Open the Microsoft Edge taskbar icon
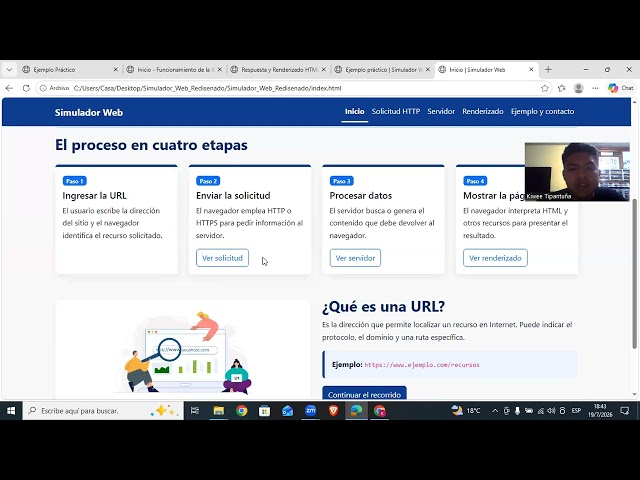This screenshot has width=640, height=480. pos(356,411)
